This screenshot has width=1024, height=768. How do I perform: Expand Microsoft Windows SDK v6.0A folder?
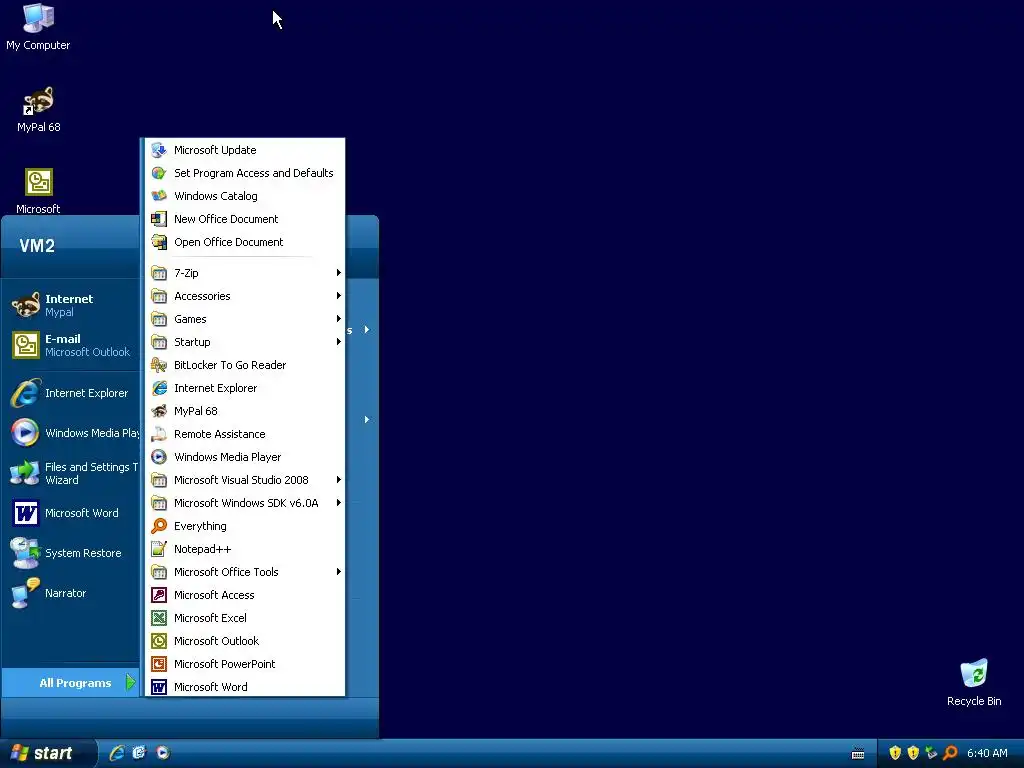(x=244, y=503)
